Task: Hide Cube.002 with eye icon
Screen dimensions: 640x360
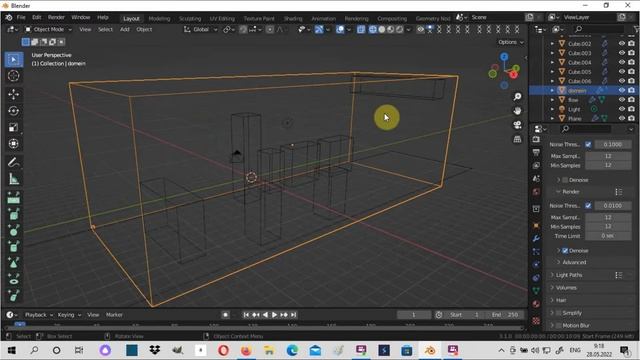Action: click(x=622, y=44)
